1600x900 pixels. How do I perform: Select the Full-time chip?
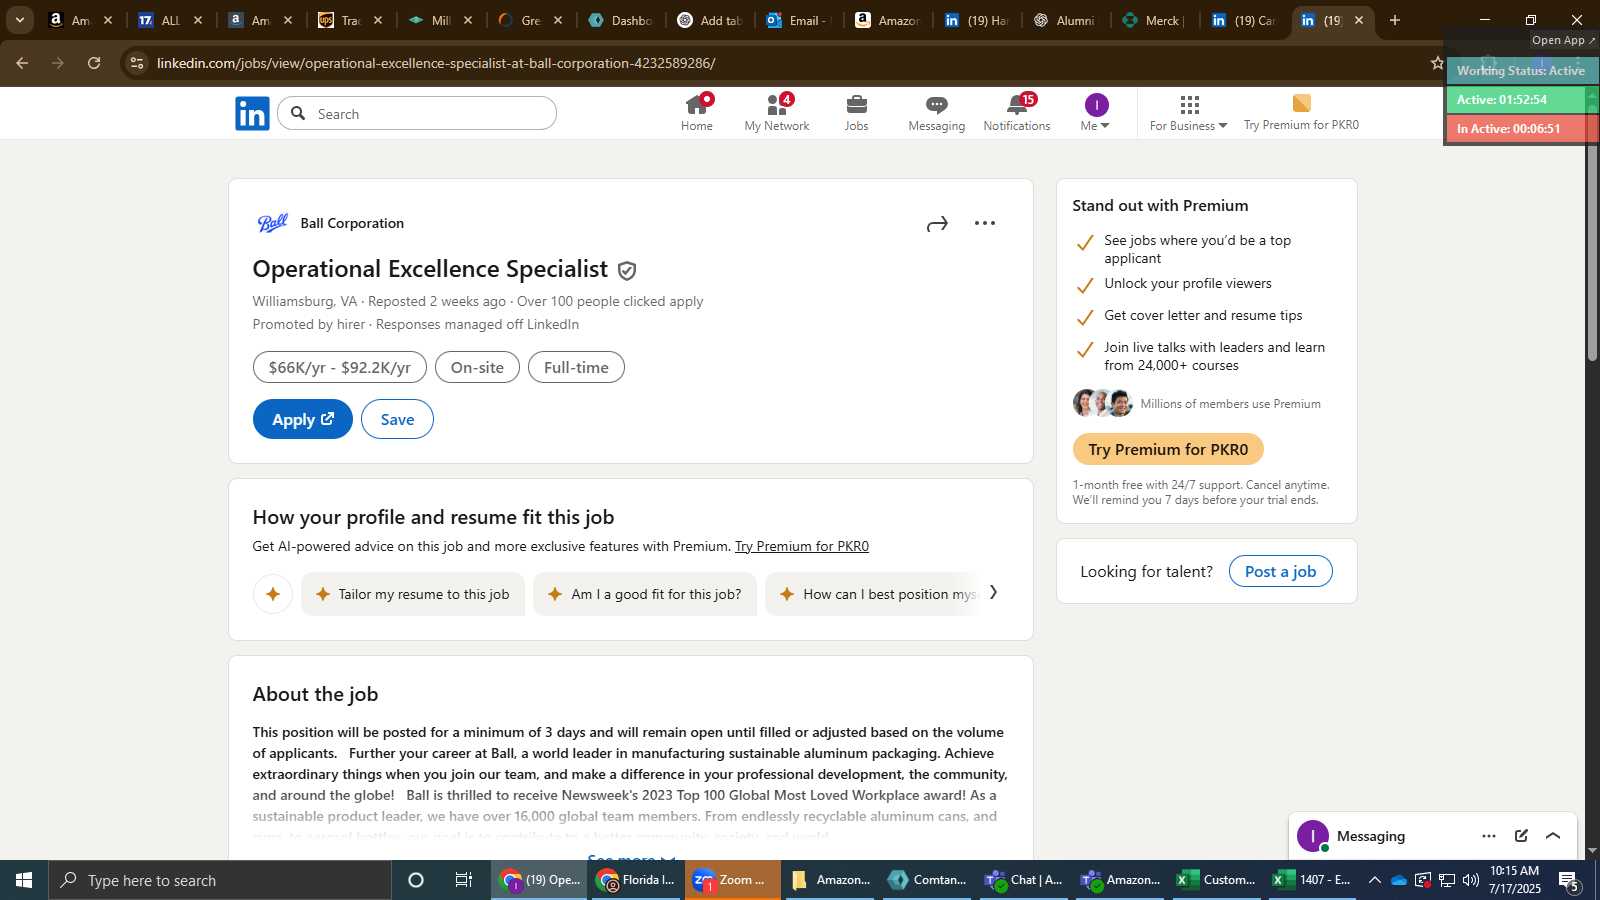tap(576, 367)
